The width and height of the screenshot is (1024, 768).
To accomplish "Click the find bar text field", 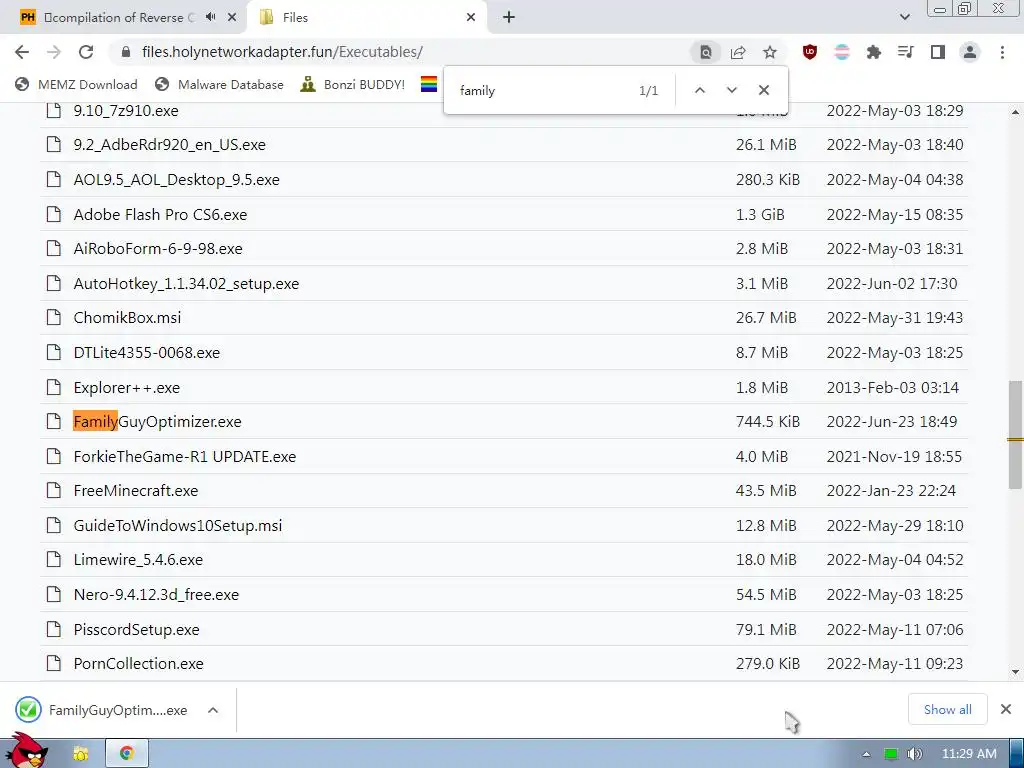I will pos(542,91).
